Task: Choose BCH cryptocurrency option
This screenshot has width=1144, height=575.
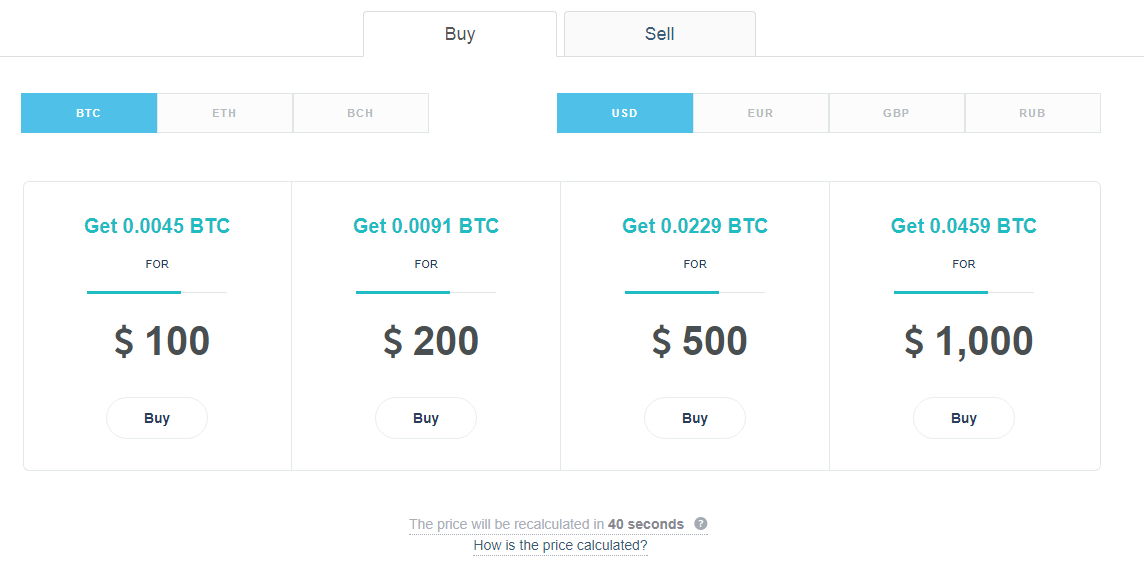Action: point(360,113)
